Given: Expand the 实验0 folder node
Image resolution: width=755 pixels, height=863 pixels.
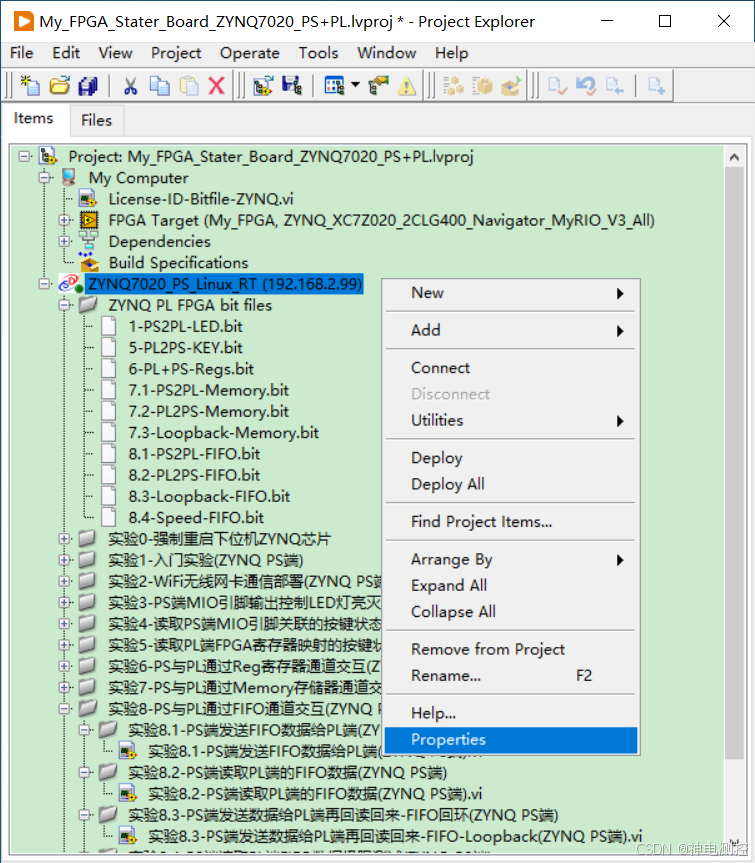Looking at the screenshot, I should (x=64, y=539).
